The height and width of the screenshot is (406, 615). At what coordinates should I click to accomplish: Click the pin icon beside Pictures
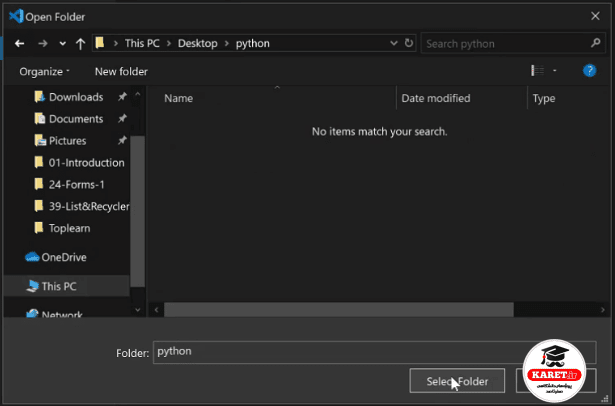122,140
